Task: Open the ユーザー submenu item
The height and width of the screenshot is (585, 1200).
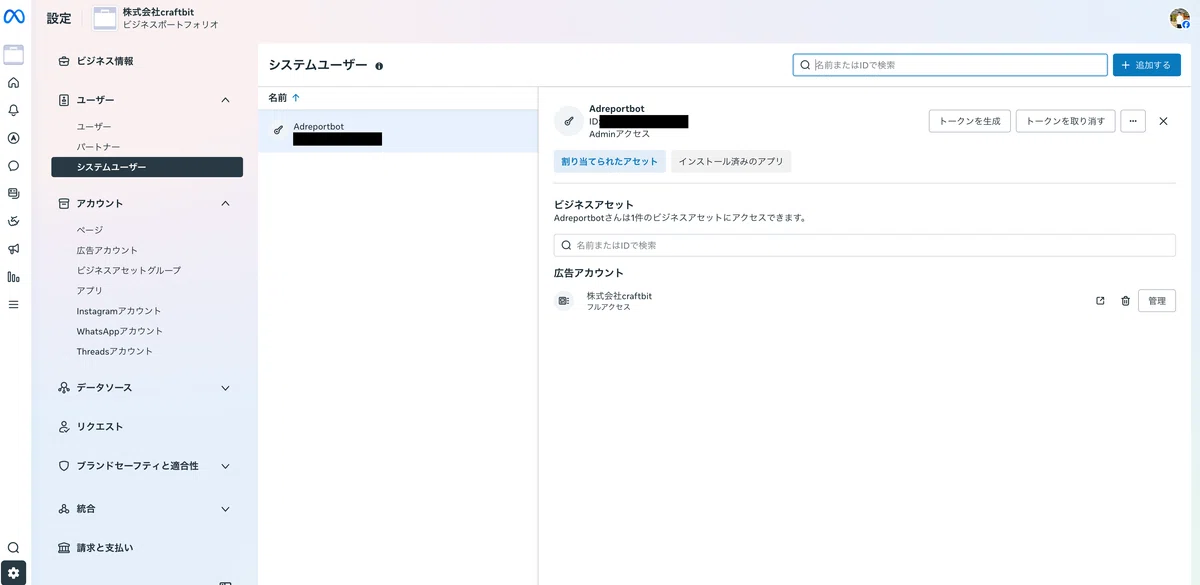Action: pyautogui.click(x=94, y=127)
